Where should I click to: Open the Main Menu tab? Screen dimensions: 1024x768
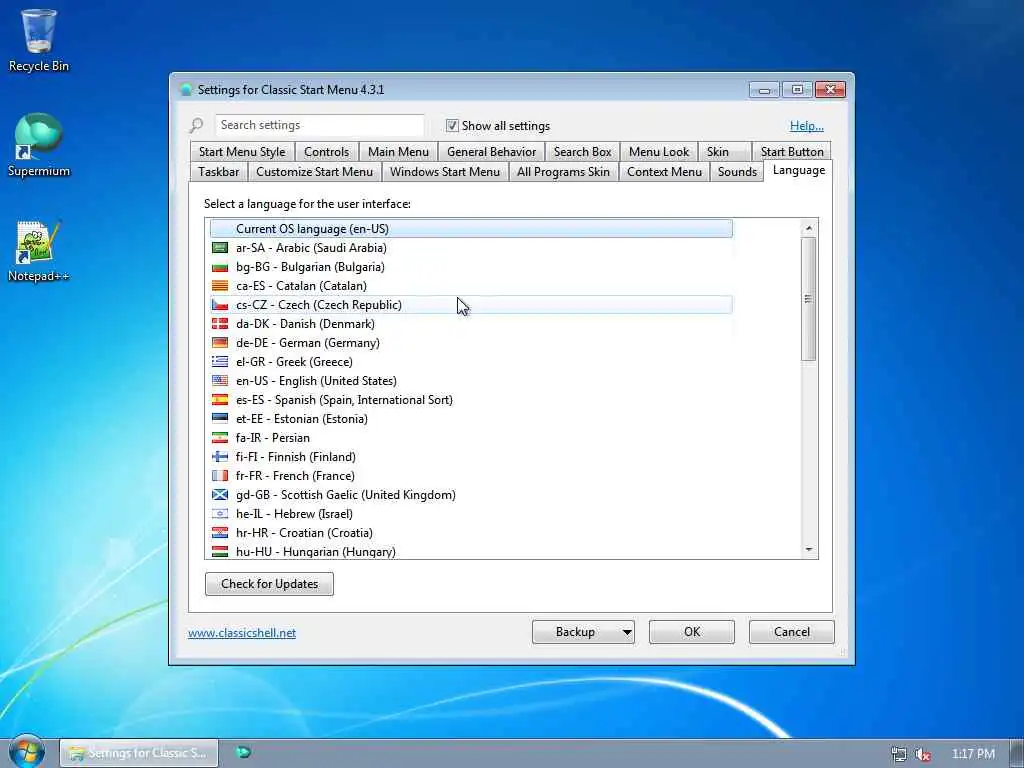pyautogui.click(x=398, y=152)
